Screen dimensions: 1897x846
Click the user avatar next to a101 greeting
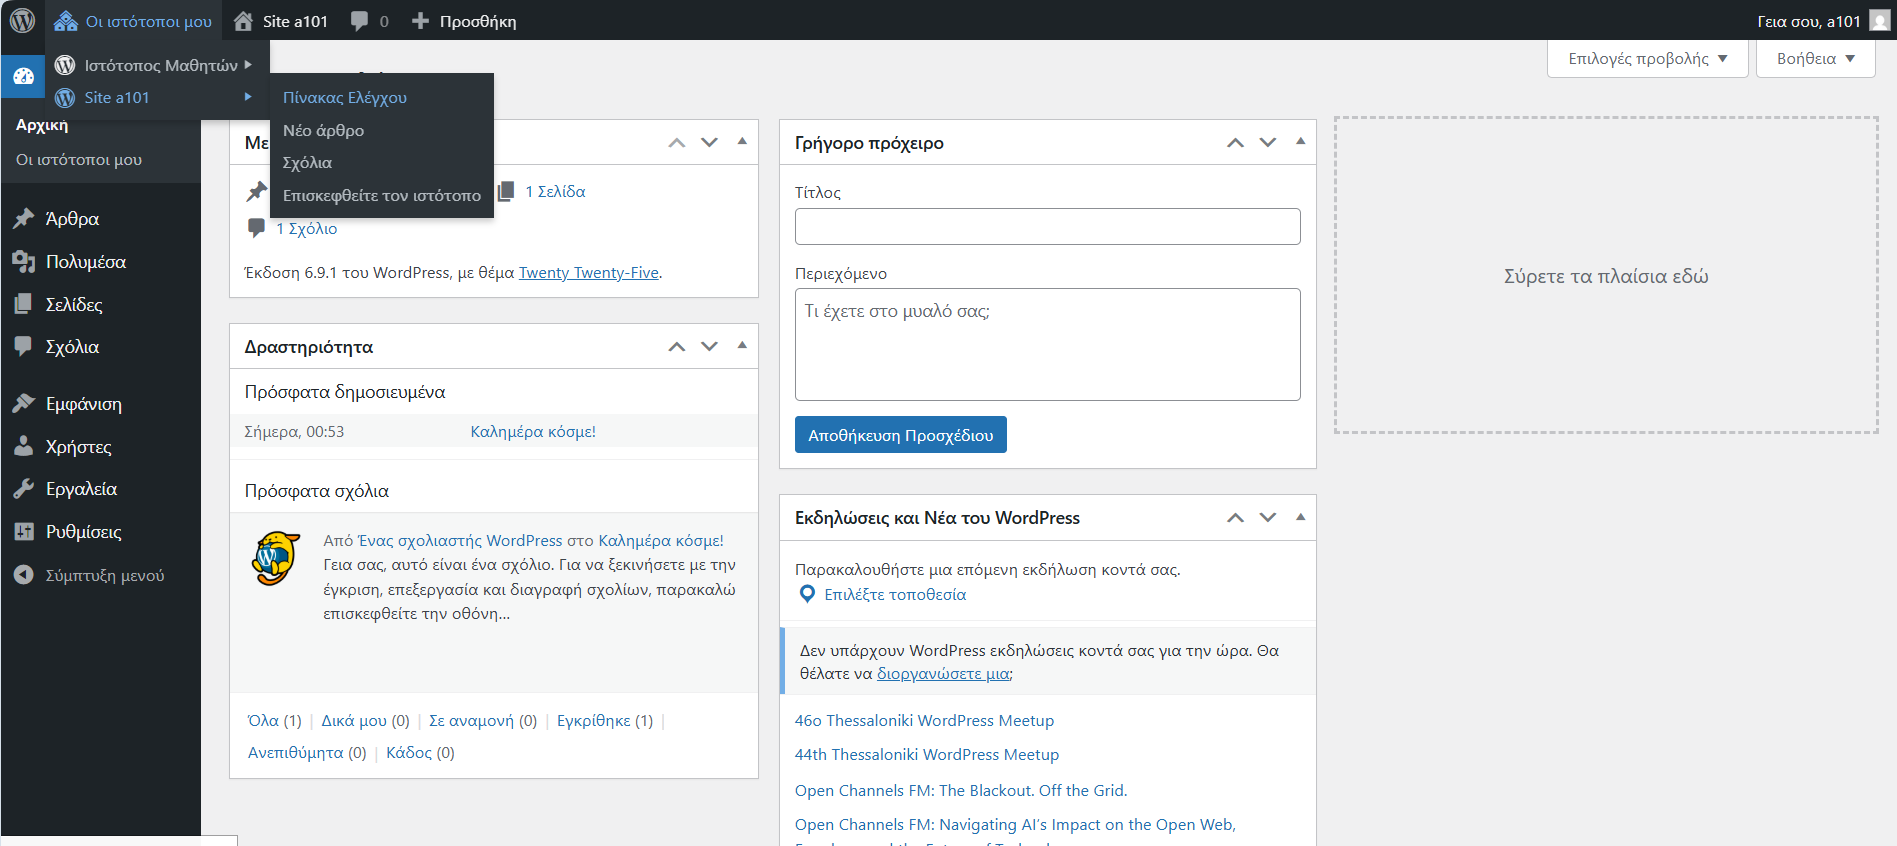click(1879, 21)
